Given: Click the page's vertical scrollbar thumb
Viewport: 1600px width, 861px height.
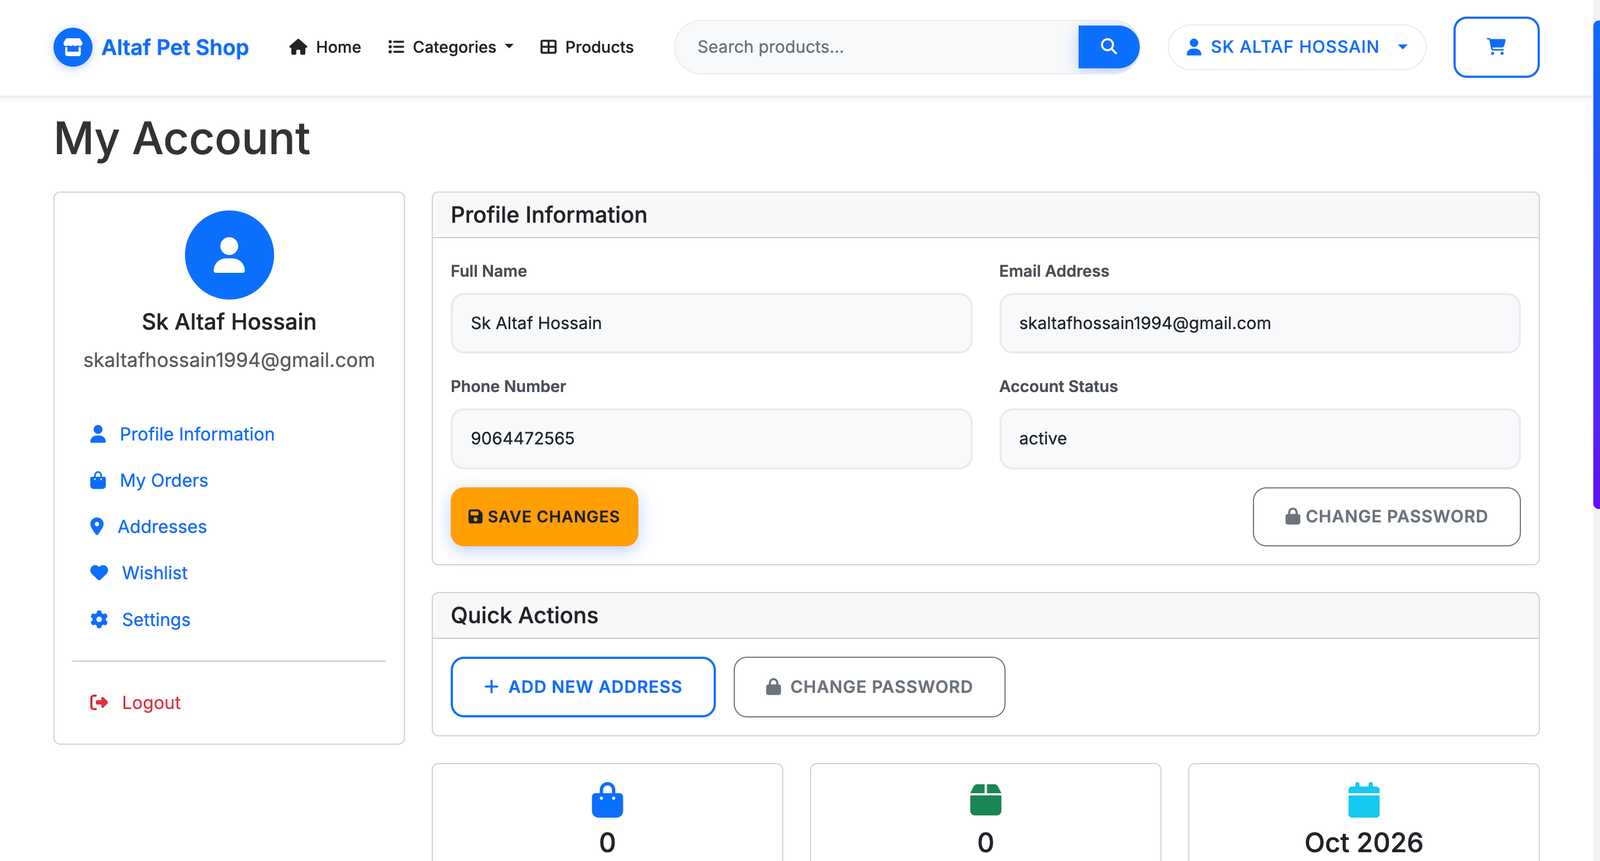Looking at the screenshot, I should [x=1596, y=265].
